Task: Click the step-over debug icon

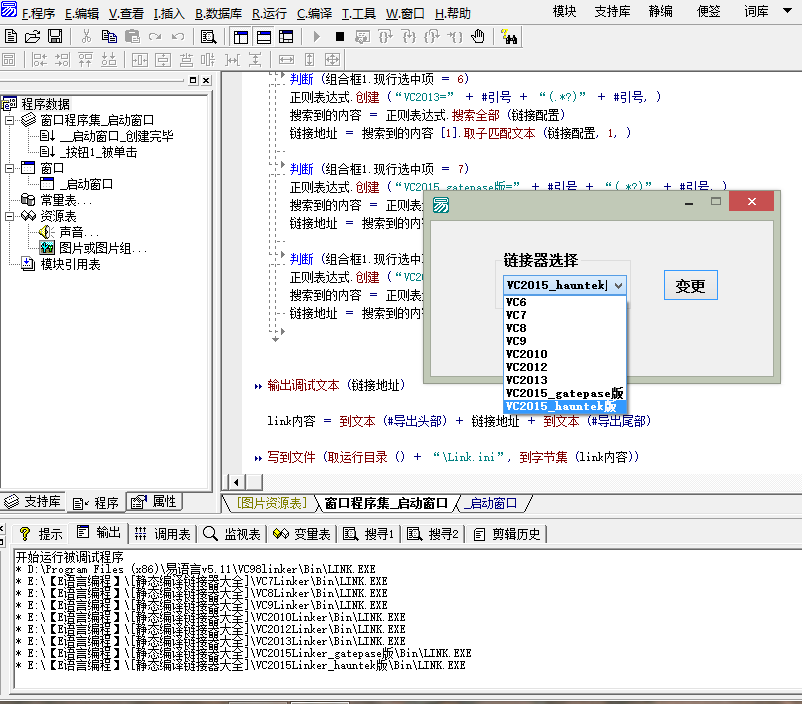Action: [x=385, y=37]
